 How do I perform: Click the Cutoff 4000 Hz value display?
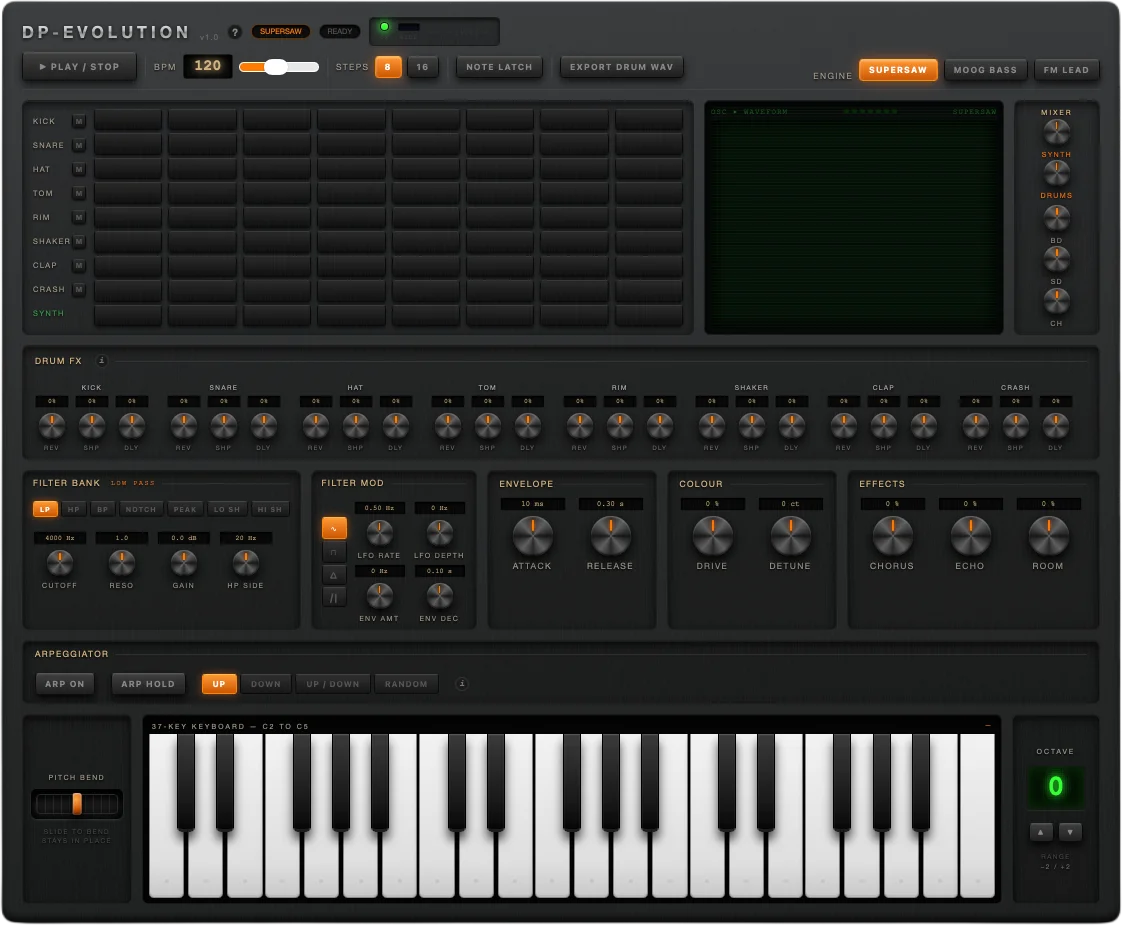[59, 537]
